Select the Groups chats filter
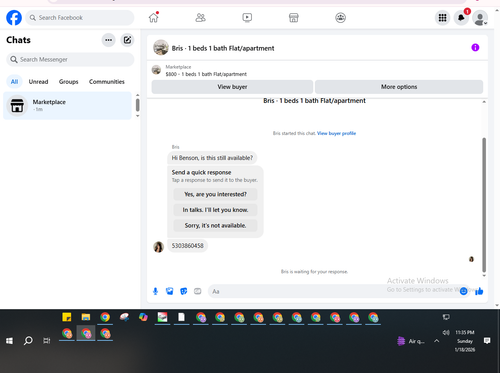Screen dimensions: 500x373 (69, 82)
